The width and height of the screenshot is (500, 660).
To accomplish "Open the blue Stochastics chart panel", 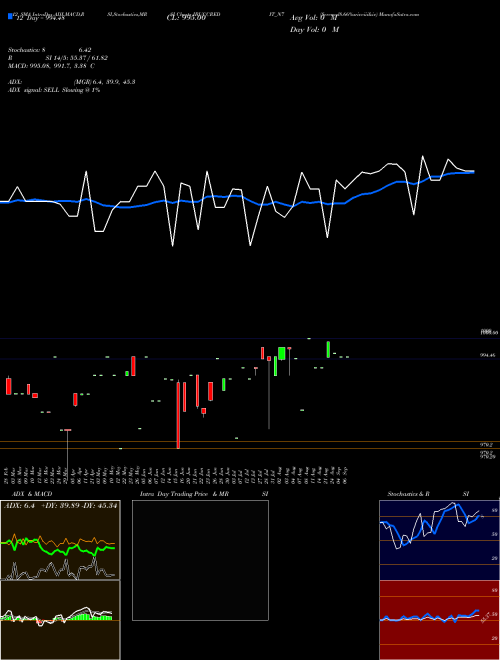I will coord(439,540).
